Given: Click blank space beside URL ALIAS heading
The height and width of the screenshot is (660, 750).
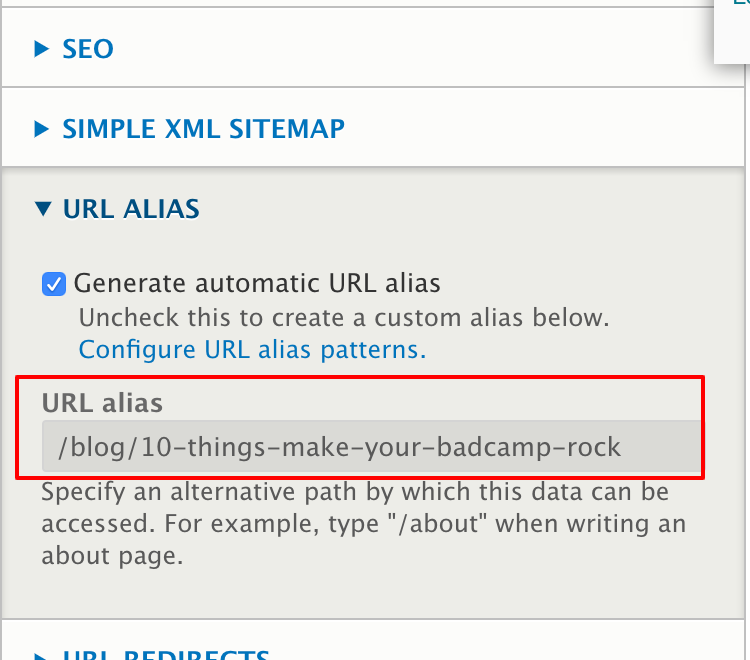Looking at the screenshot, I should point(450,208).
